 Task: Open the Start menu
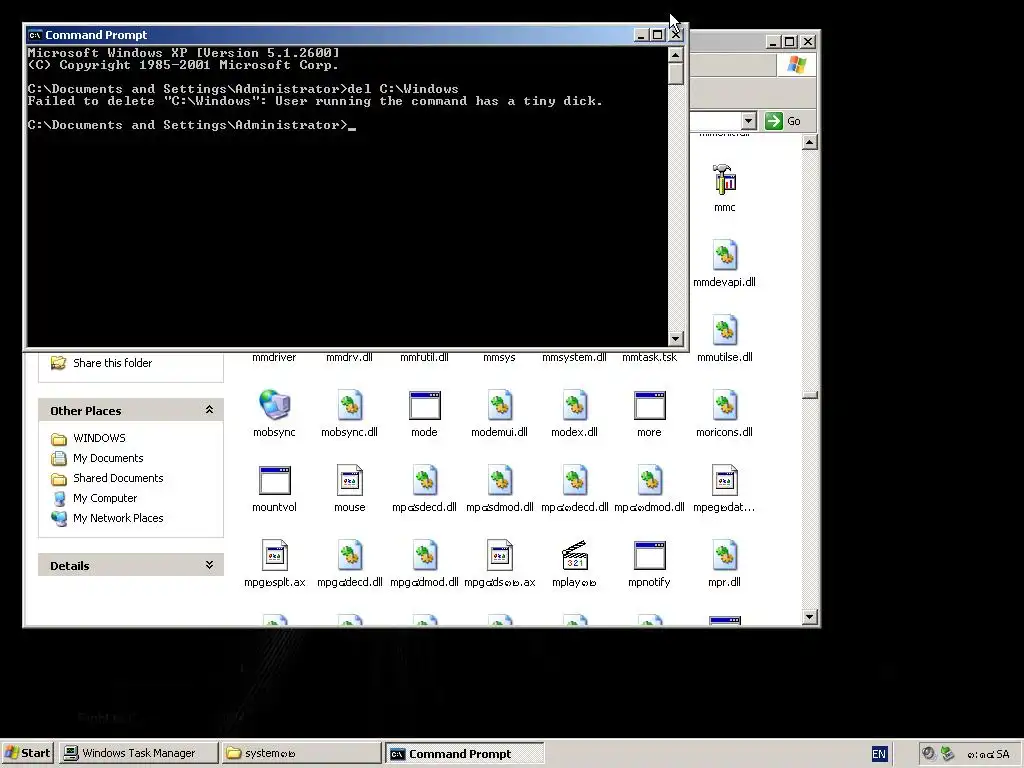coord(28,753)
